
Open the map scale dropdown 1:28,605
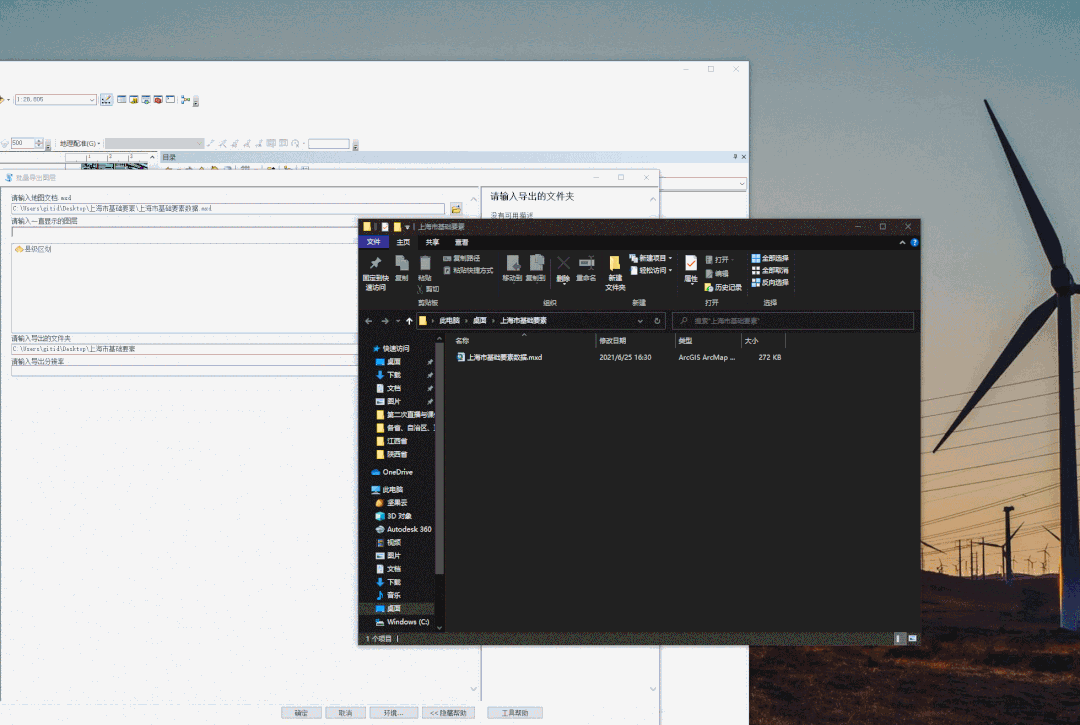(92, 100)
